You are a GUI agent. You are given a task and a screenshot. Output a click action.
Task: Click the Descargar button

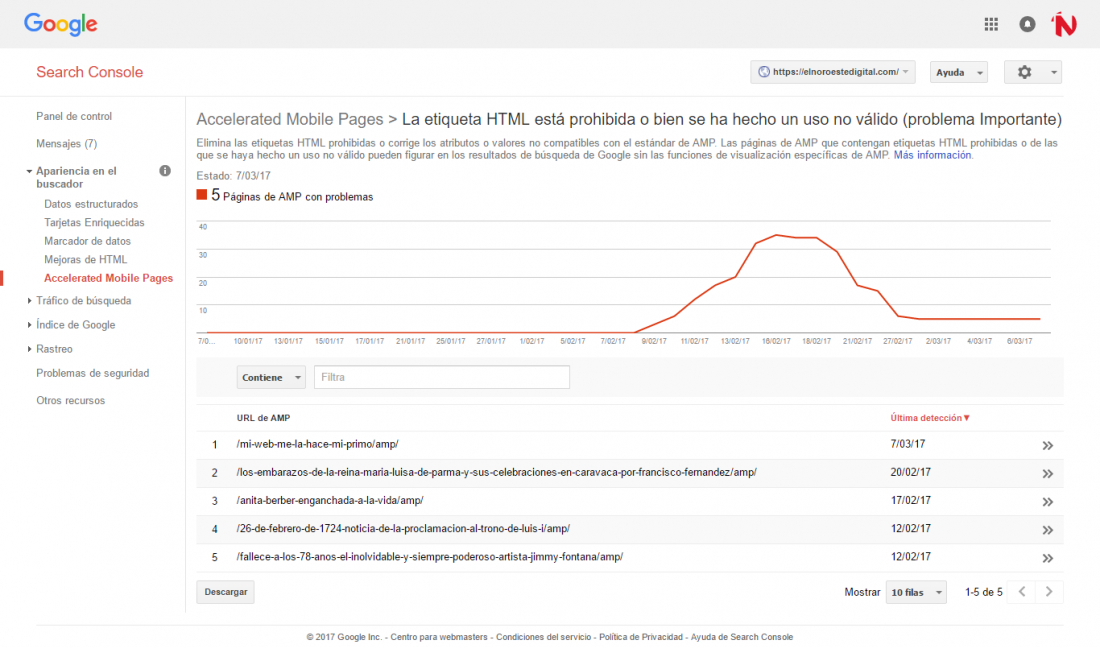pos(225,592)
